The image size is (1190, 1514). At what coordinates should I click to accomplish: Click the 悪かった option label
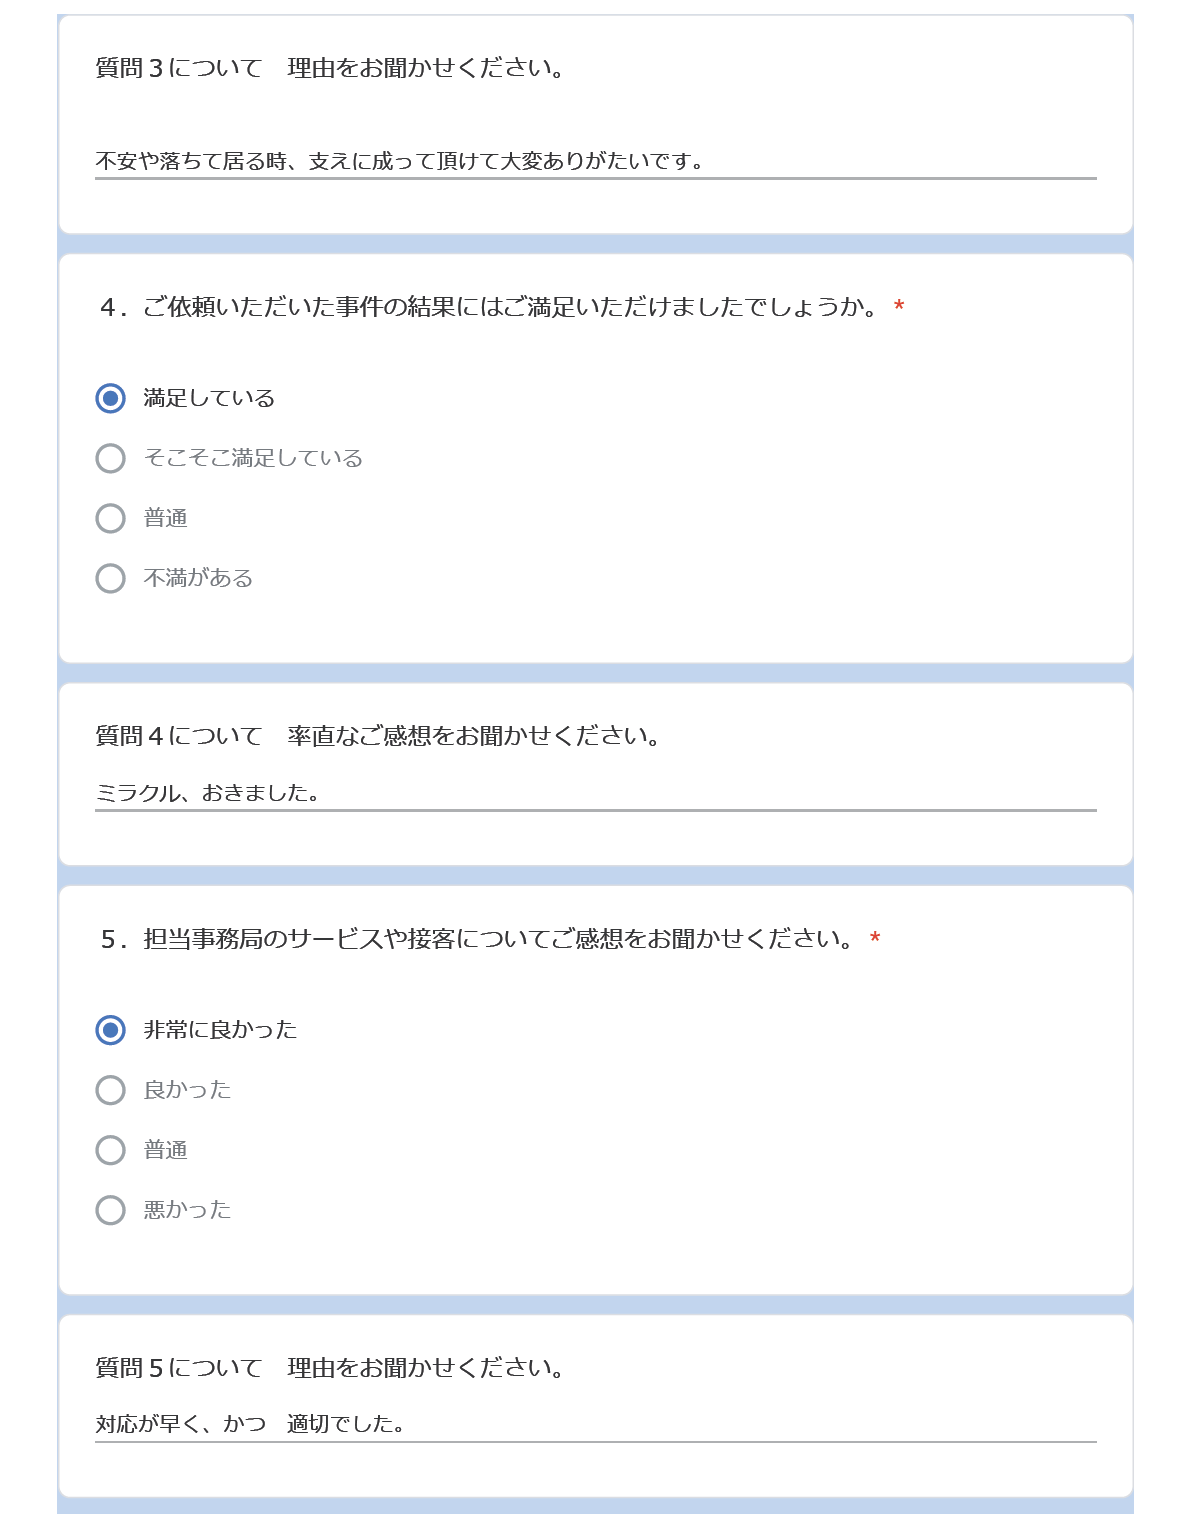(x=187, y=1210)
